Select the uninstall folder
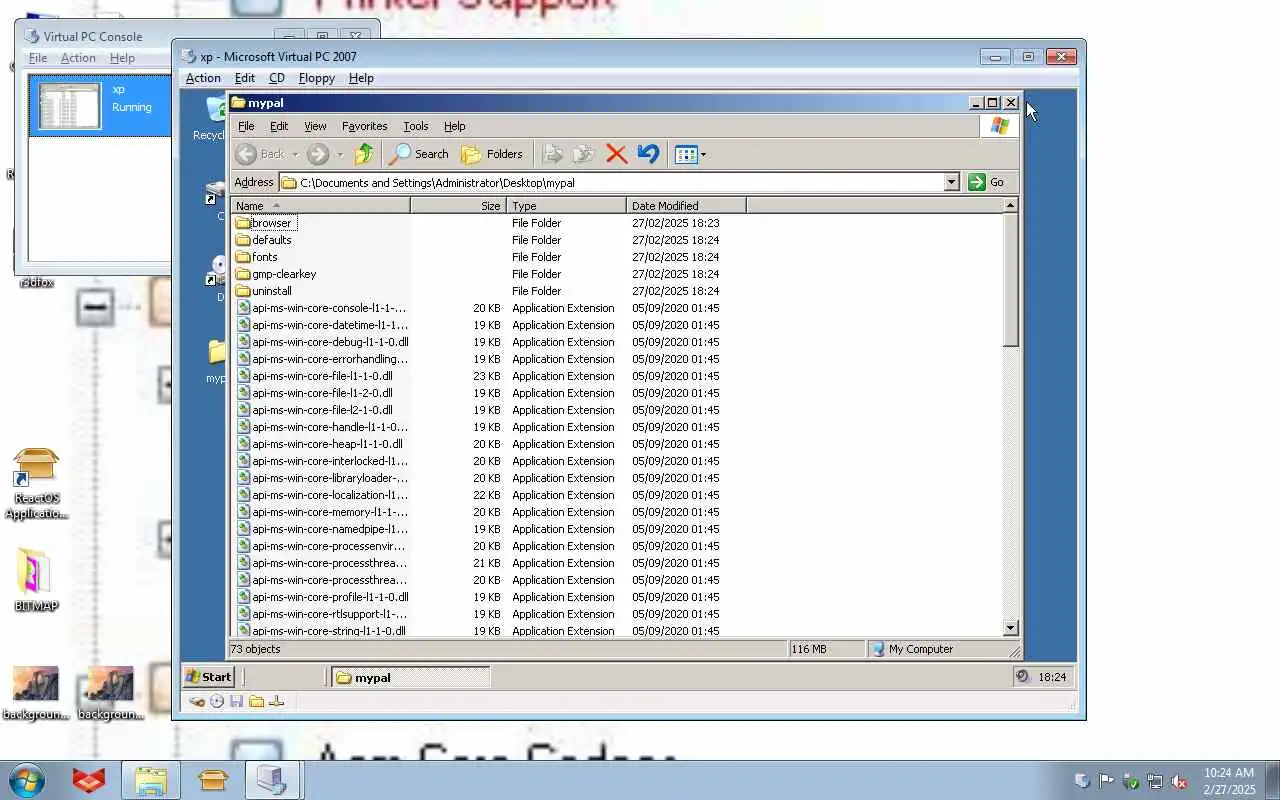 pyautogui.click(x=264, y=291)
